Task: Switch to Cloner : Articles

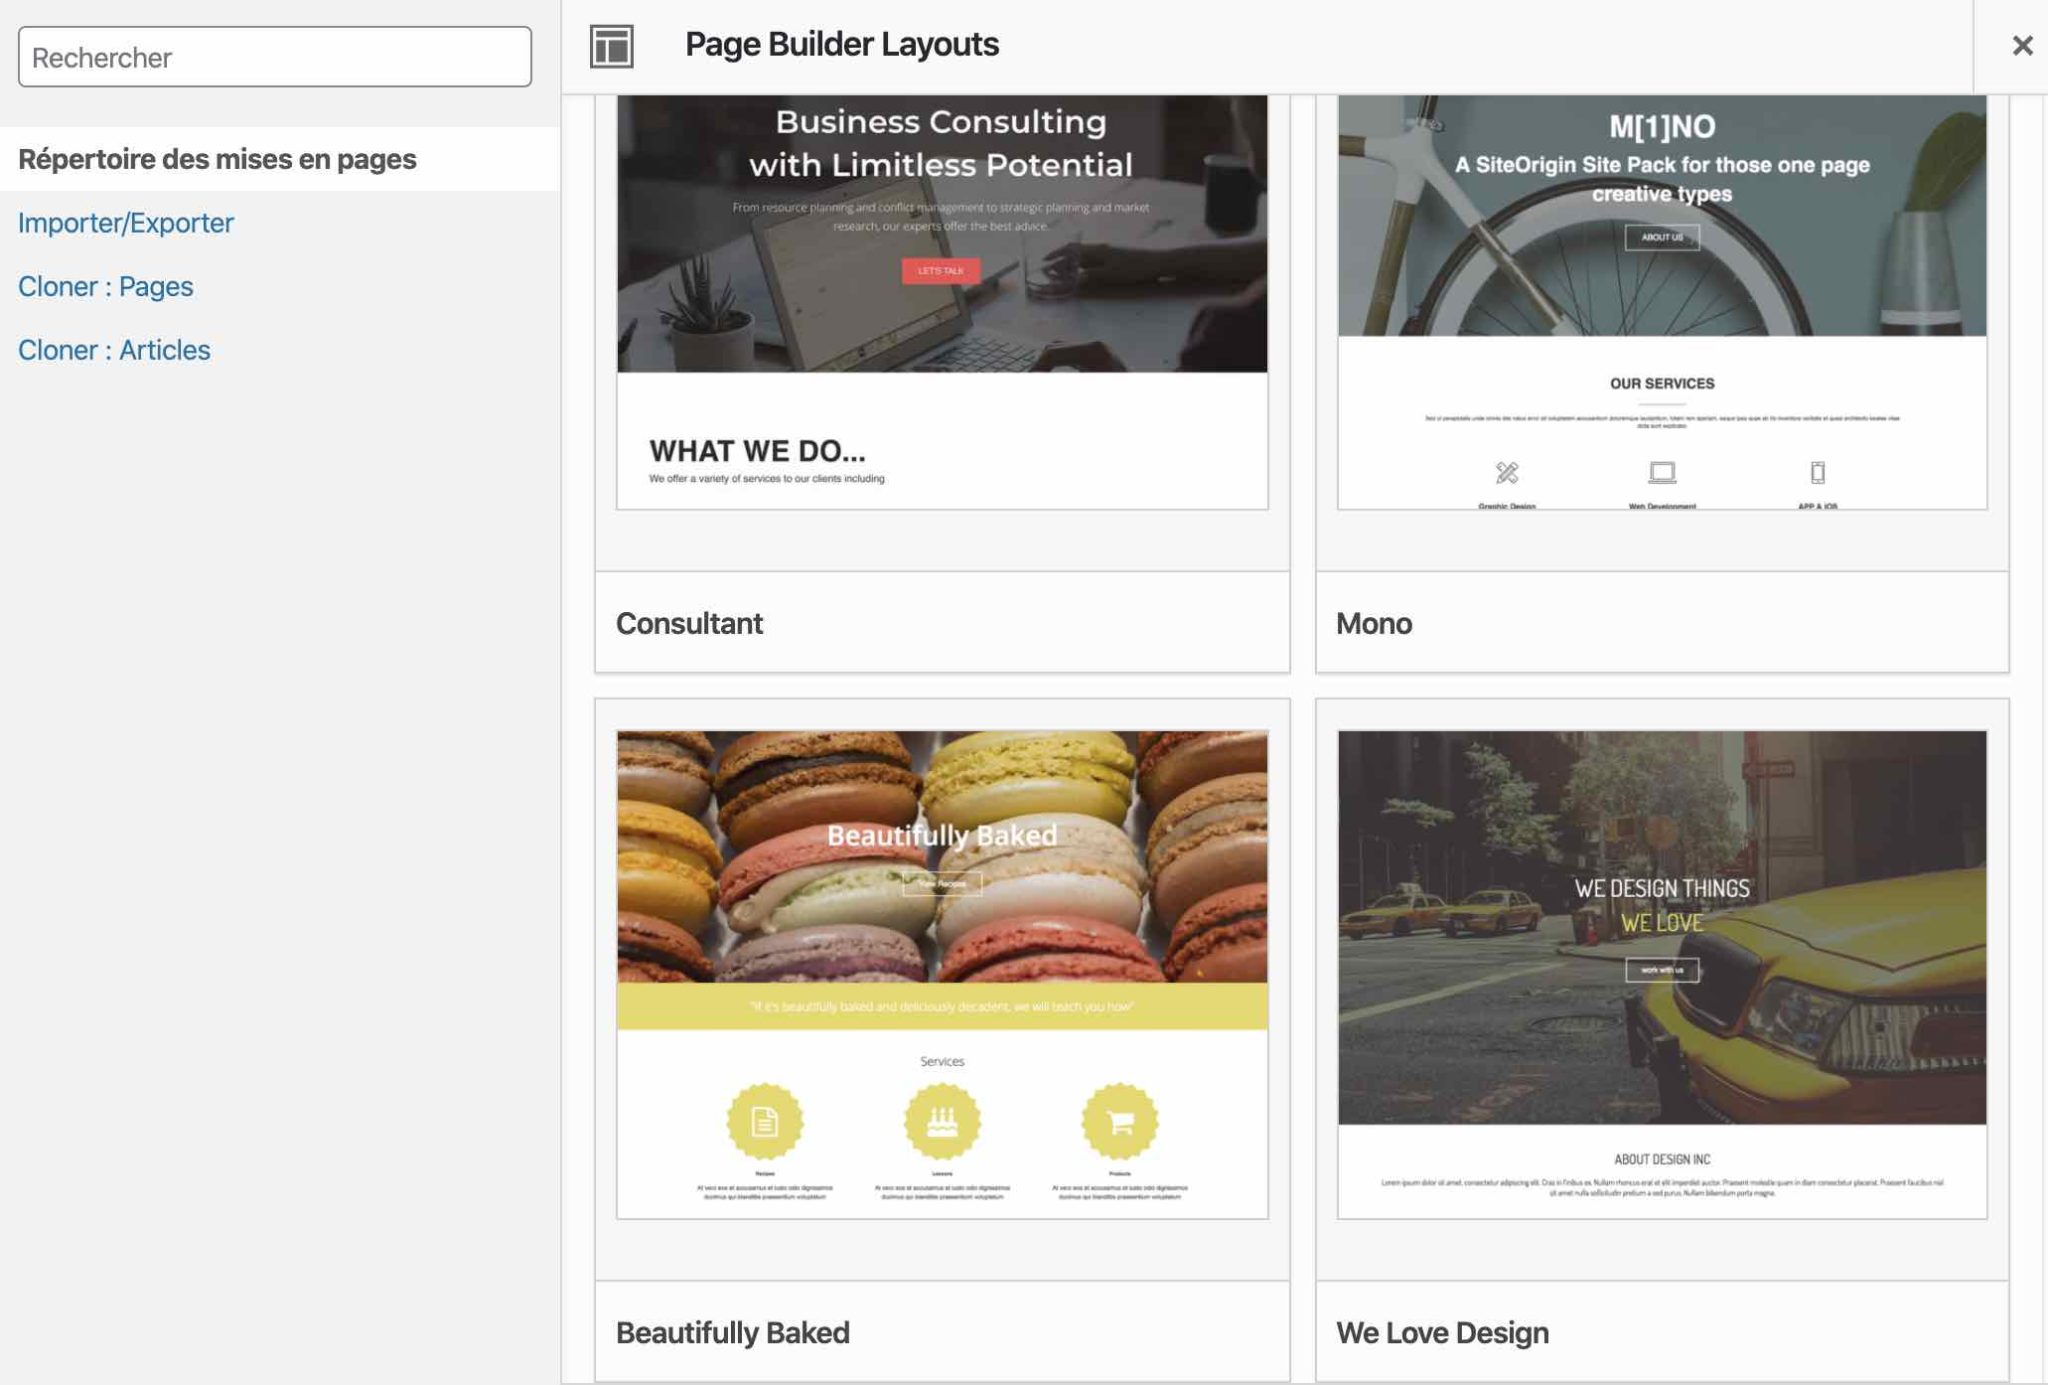Action: [x=114, y=350]
